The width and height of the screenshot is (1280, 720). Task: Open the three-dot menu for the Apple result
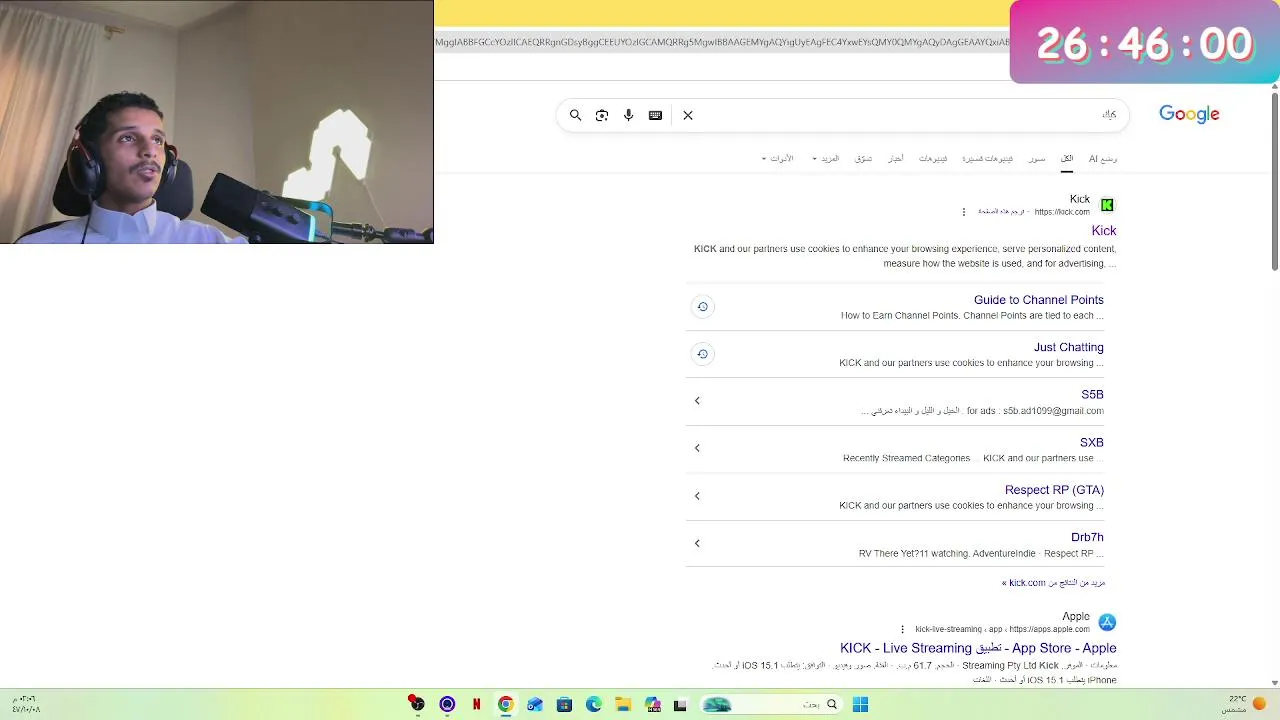(902, 630)
